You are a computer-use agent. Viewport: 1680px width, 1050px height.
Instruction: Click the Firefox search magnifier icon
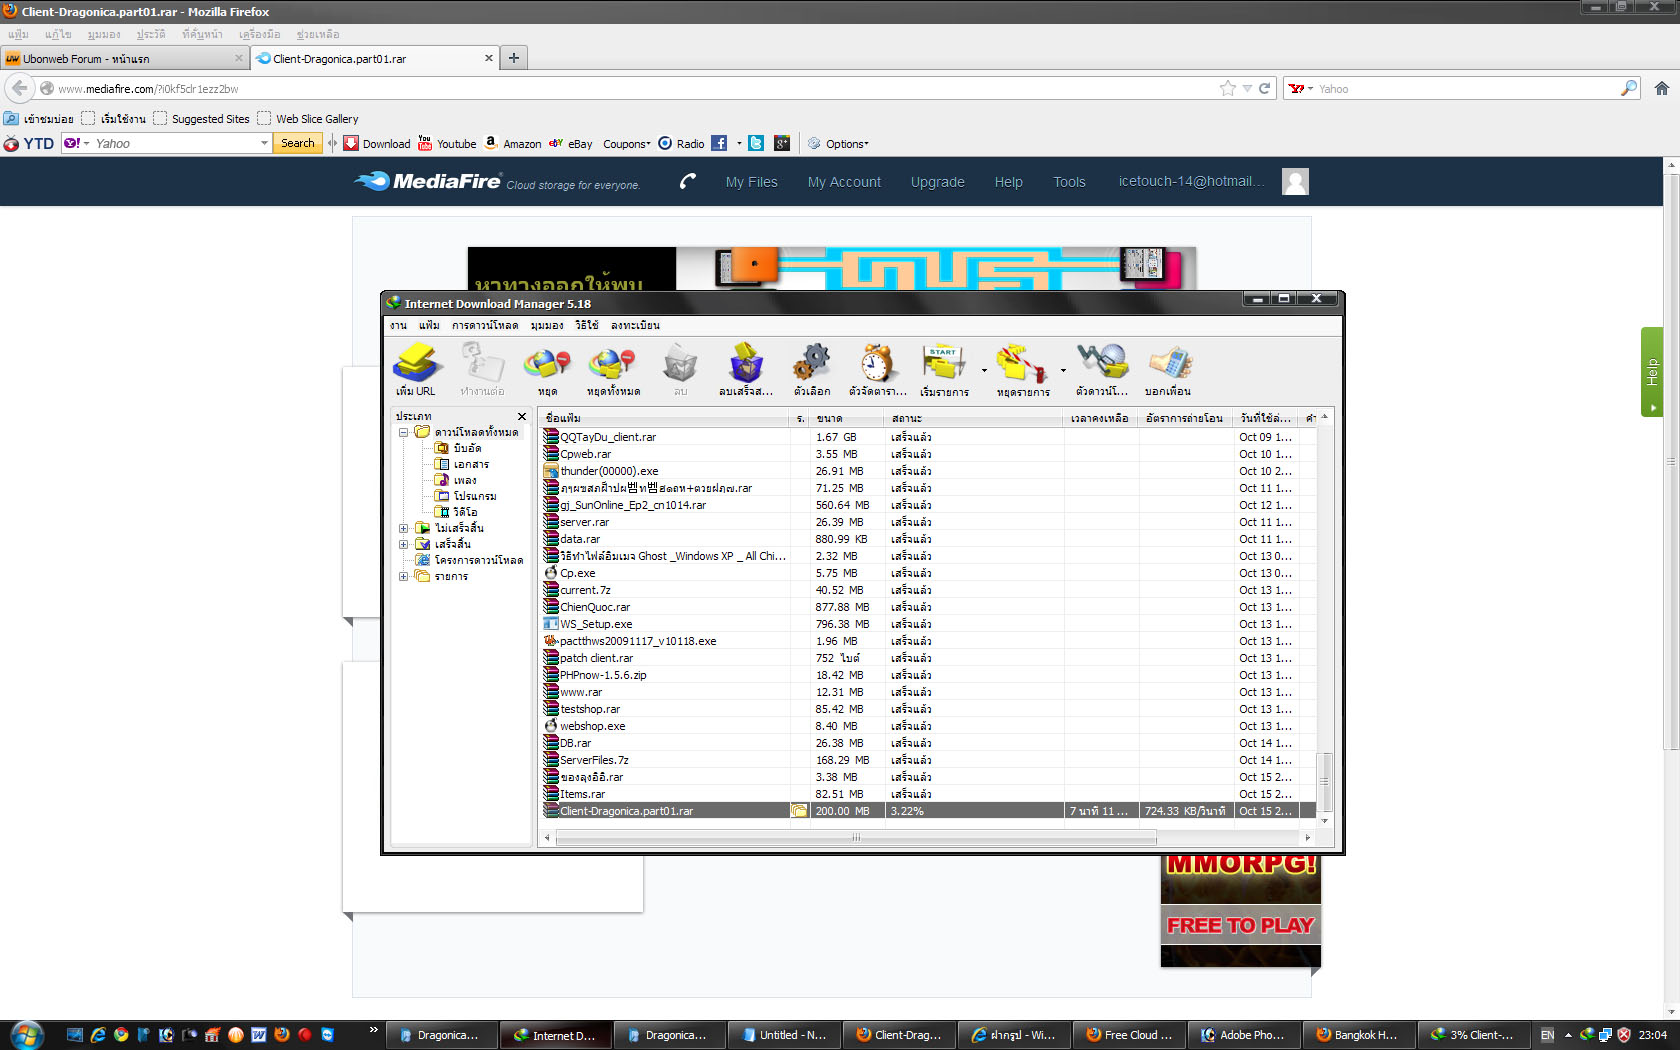1629,89
